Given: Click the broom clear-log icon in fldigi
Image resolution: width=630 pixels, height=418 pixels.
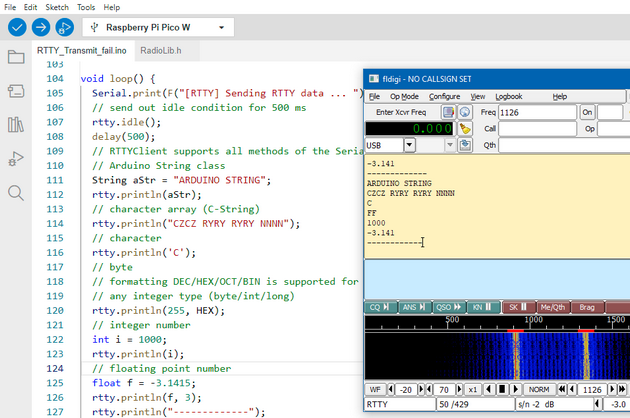Looking at the screenshot, I should [x=465, y=129].
